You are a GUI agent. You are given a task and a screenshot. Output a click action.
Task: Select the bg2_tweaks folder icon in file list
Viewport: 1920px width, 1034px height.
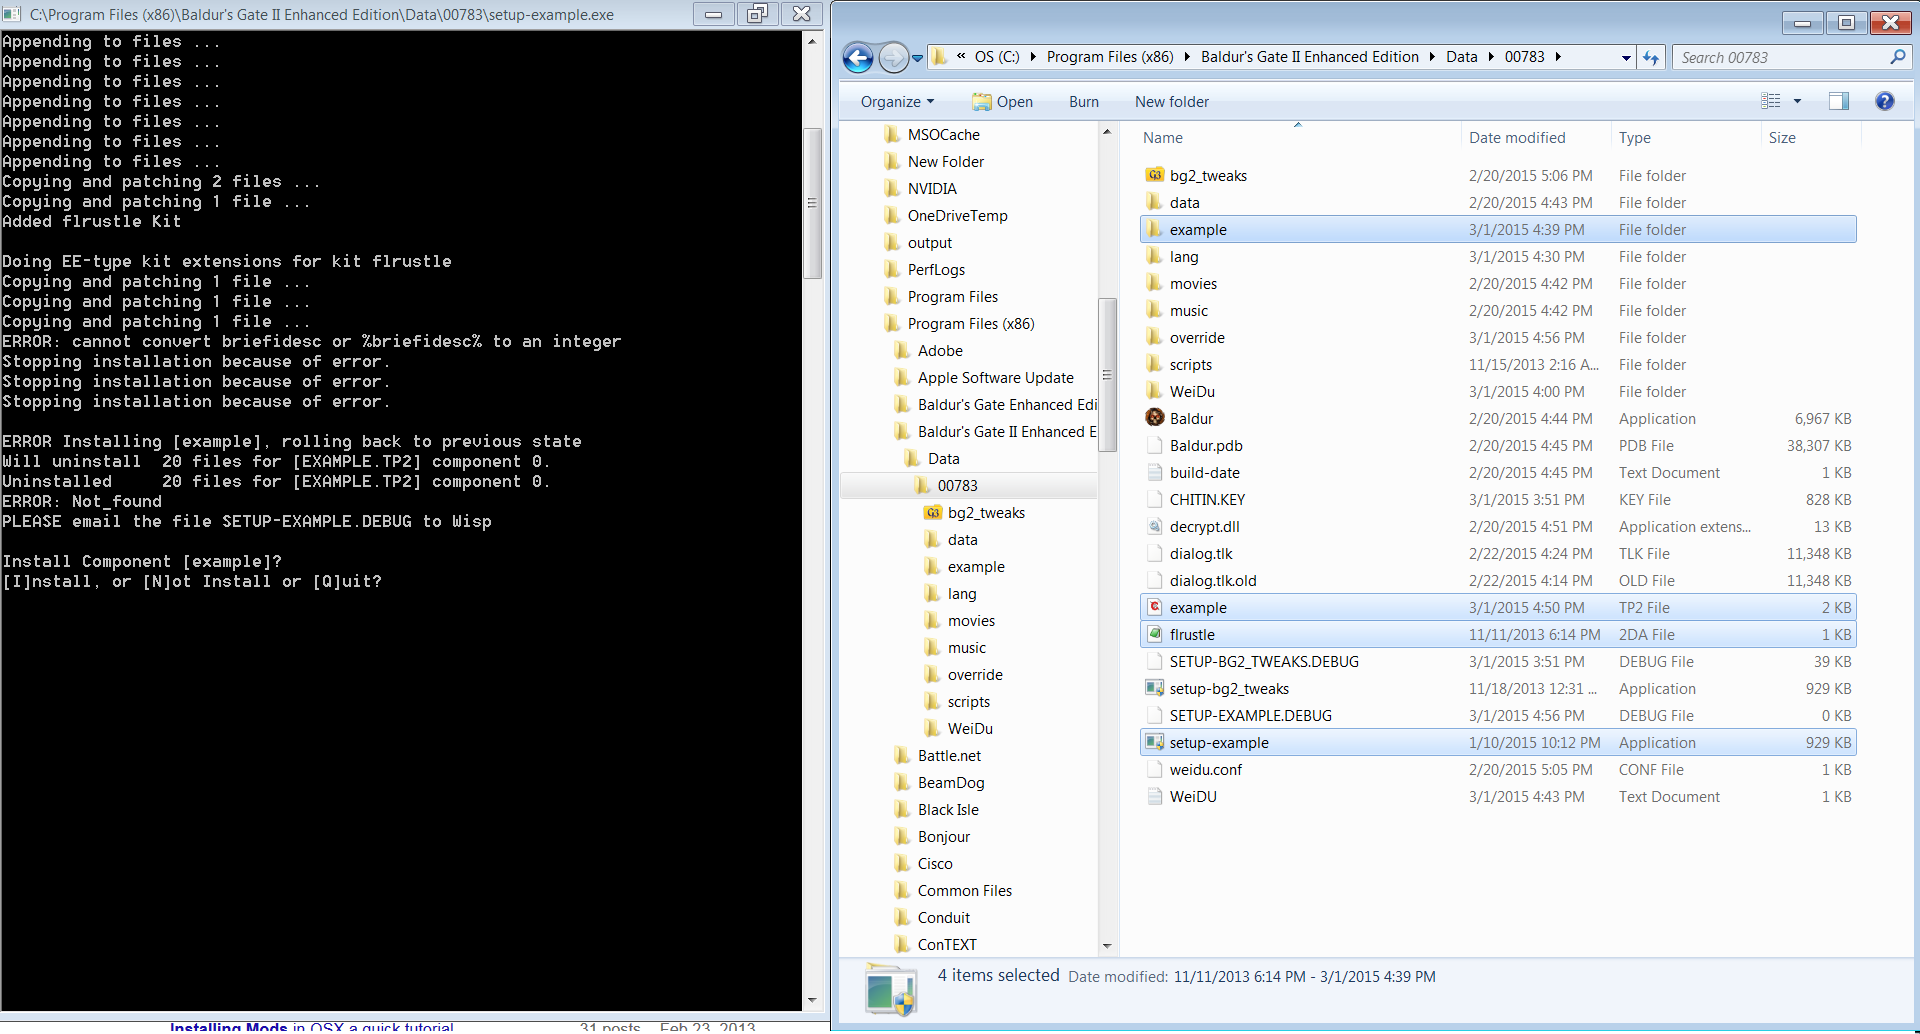coord(1154,175)
